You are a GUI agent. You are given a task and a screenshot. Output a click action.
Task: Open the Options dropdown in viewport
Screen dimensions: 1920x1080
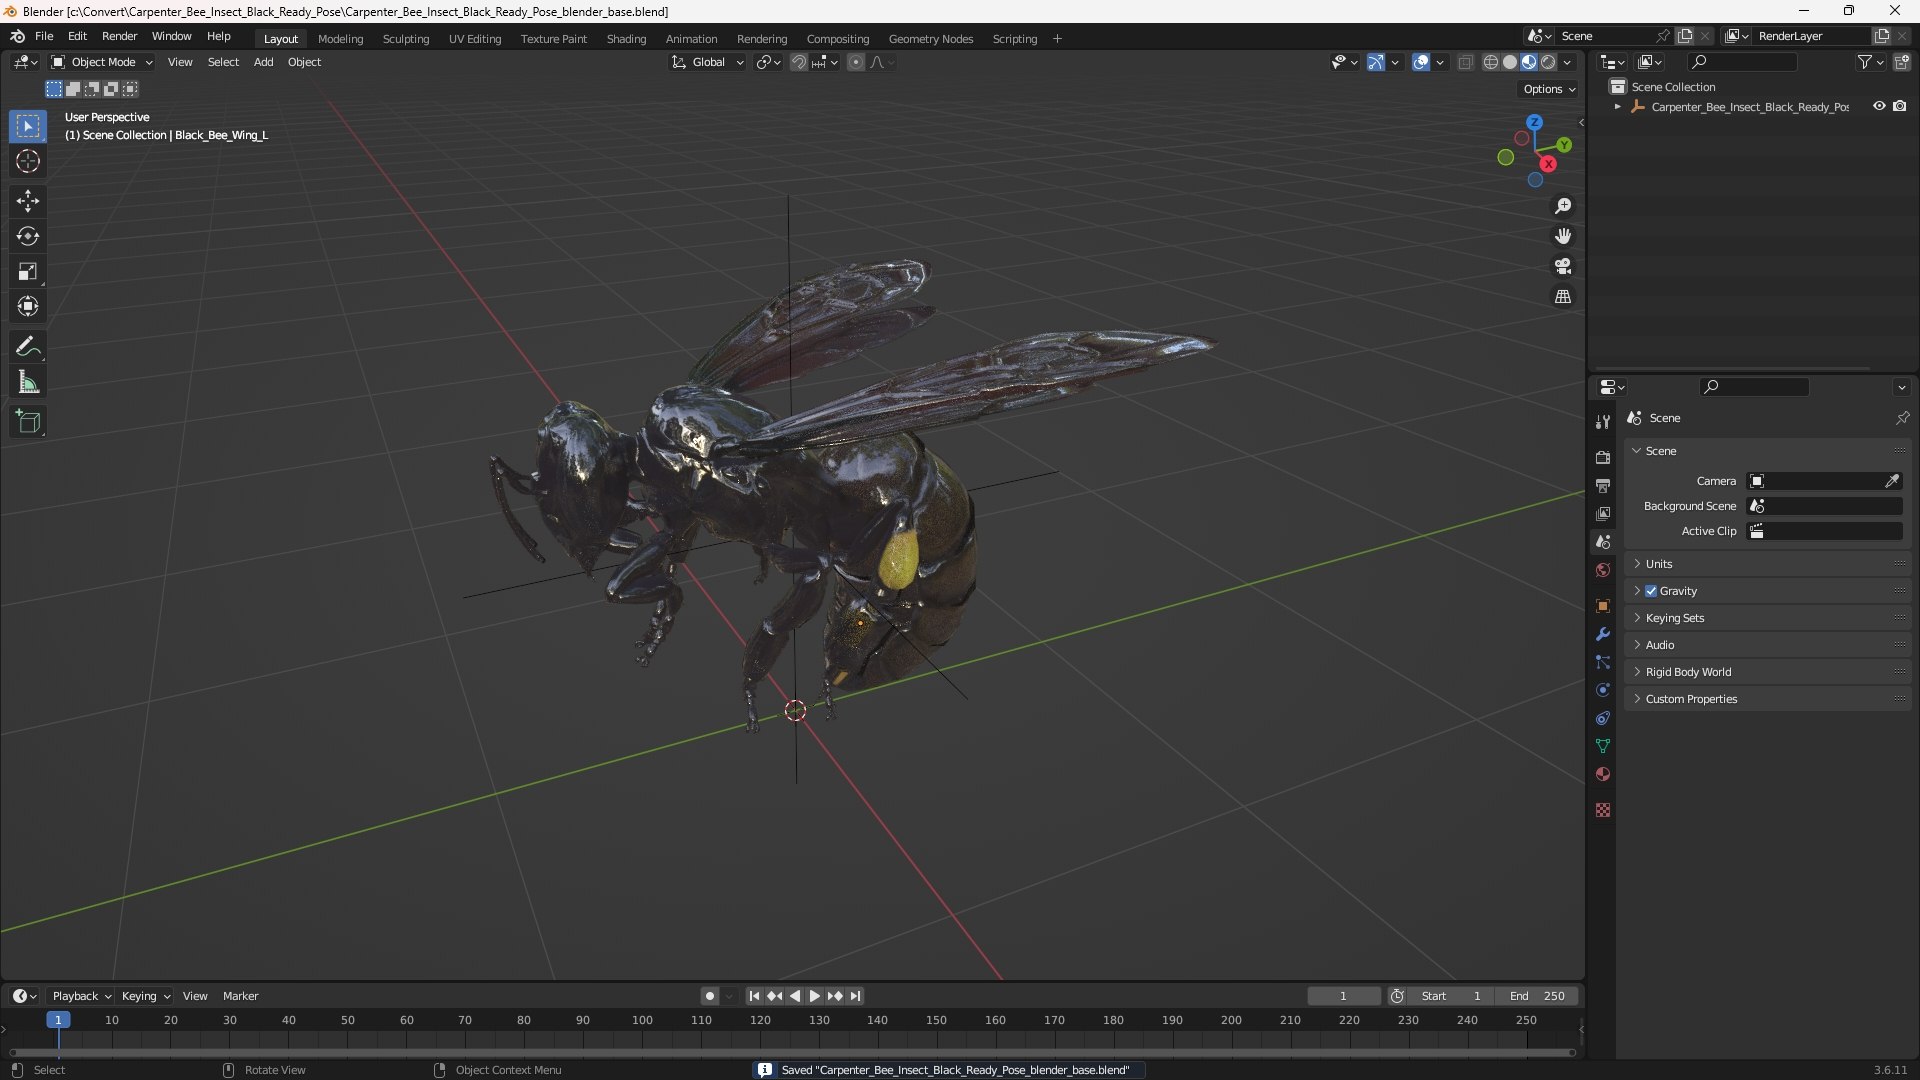1548,89
